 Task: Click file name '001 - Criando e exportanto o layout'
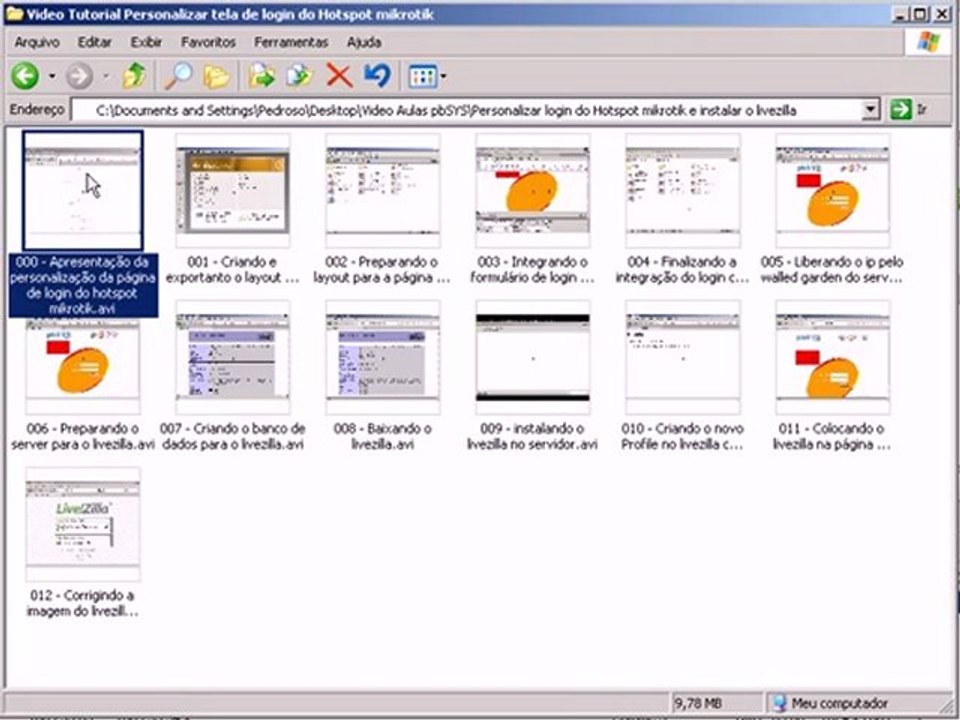click(x=233, y=270)
